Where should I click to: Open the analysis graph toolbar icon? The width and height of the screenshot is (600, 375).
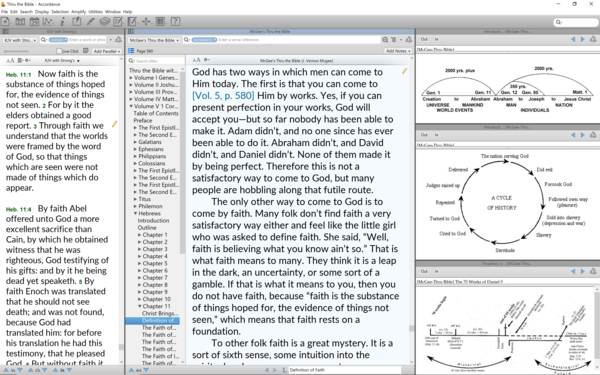pyautogui.click(x=48, y=21)
